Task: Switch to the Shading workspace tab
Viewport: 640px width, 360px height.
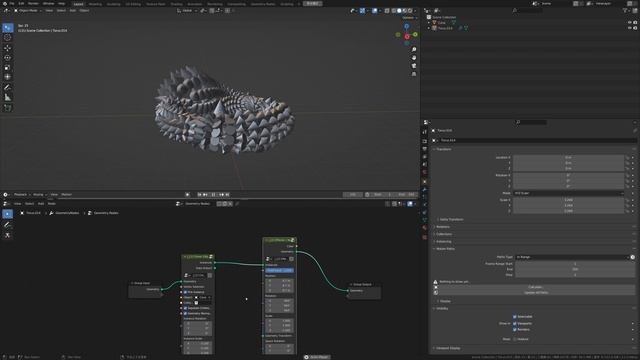Action: point(176,4)
